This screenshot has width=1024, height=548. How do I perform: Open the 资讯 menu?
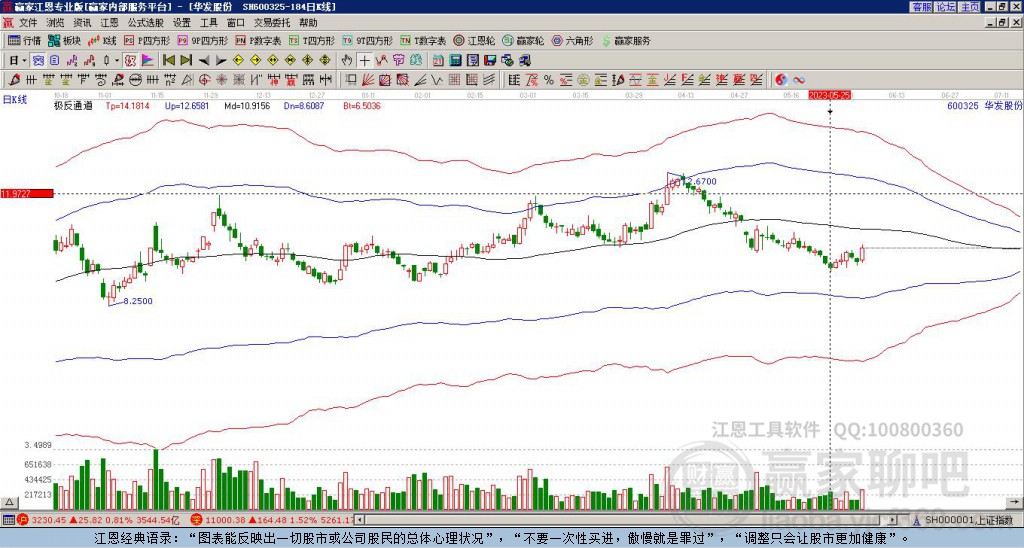(x=82, y=23)
